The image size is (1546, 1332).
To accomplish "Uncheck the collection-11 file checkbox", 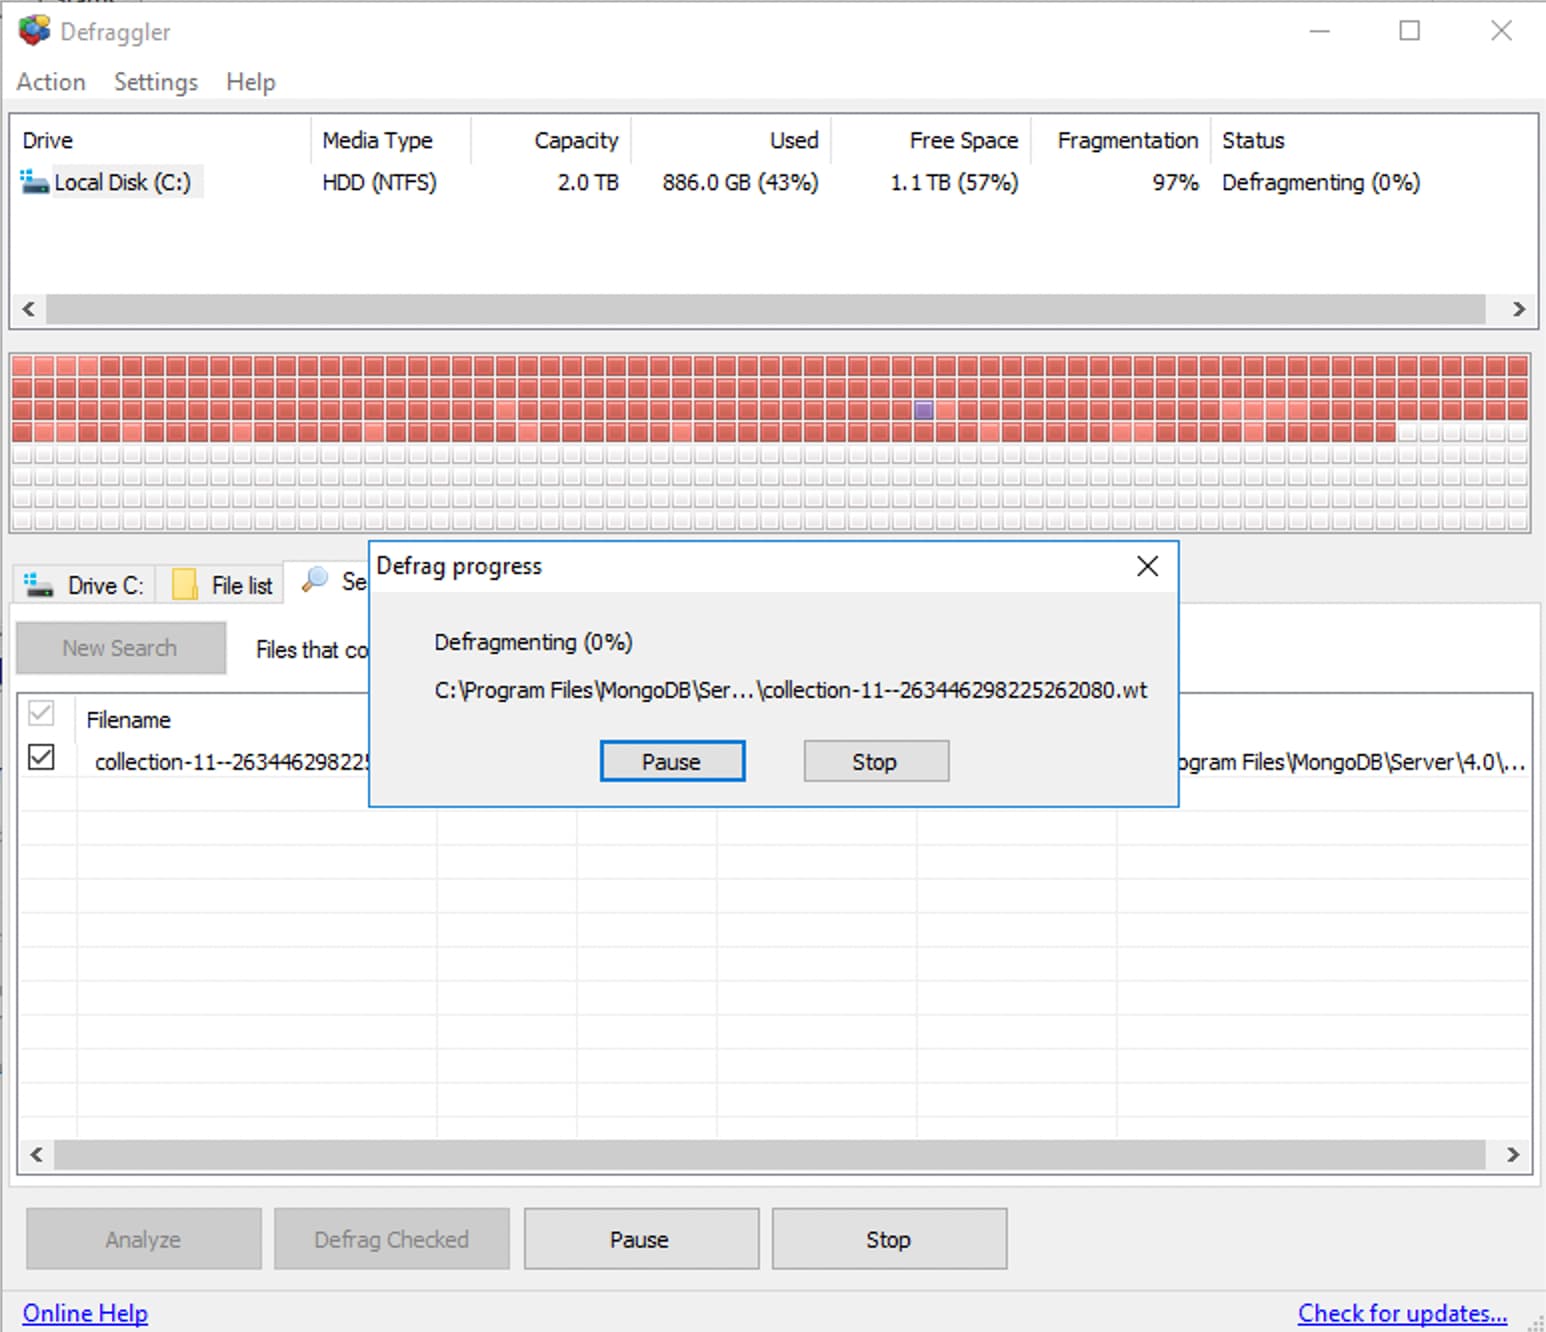I will click(x=42, y=758).
